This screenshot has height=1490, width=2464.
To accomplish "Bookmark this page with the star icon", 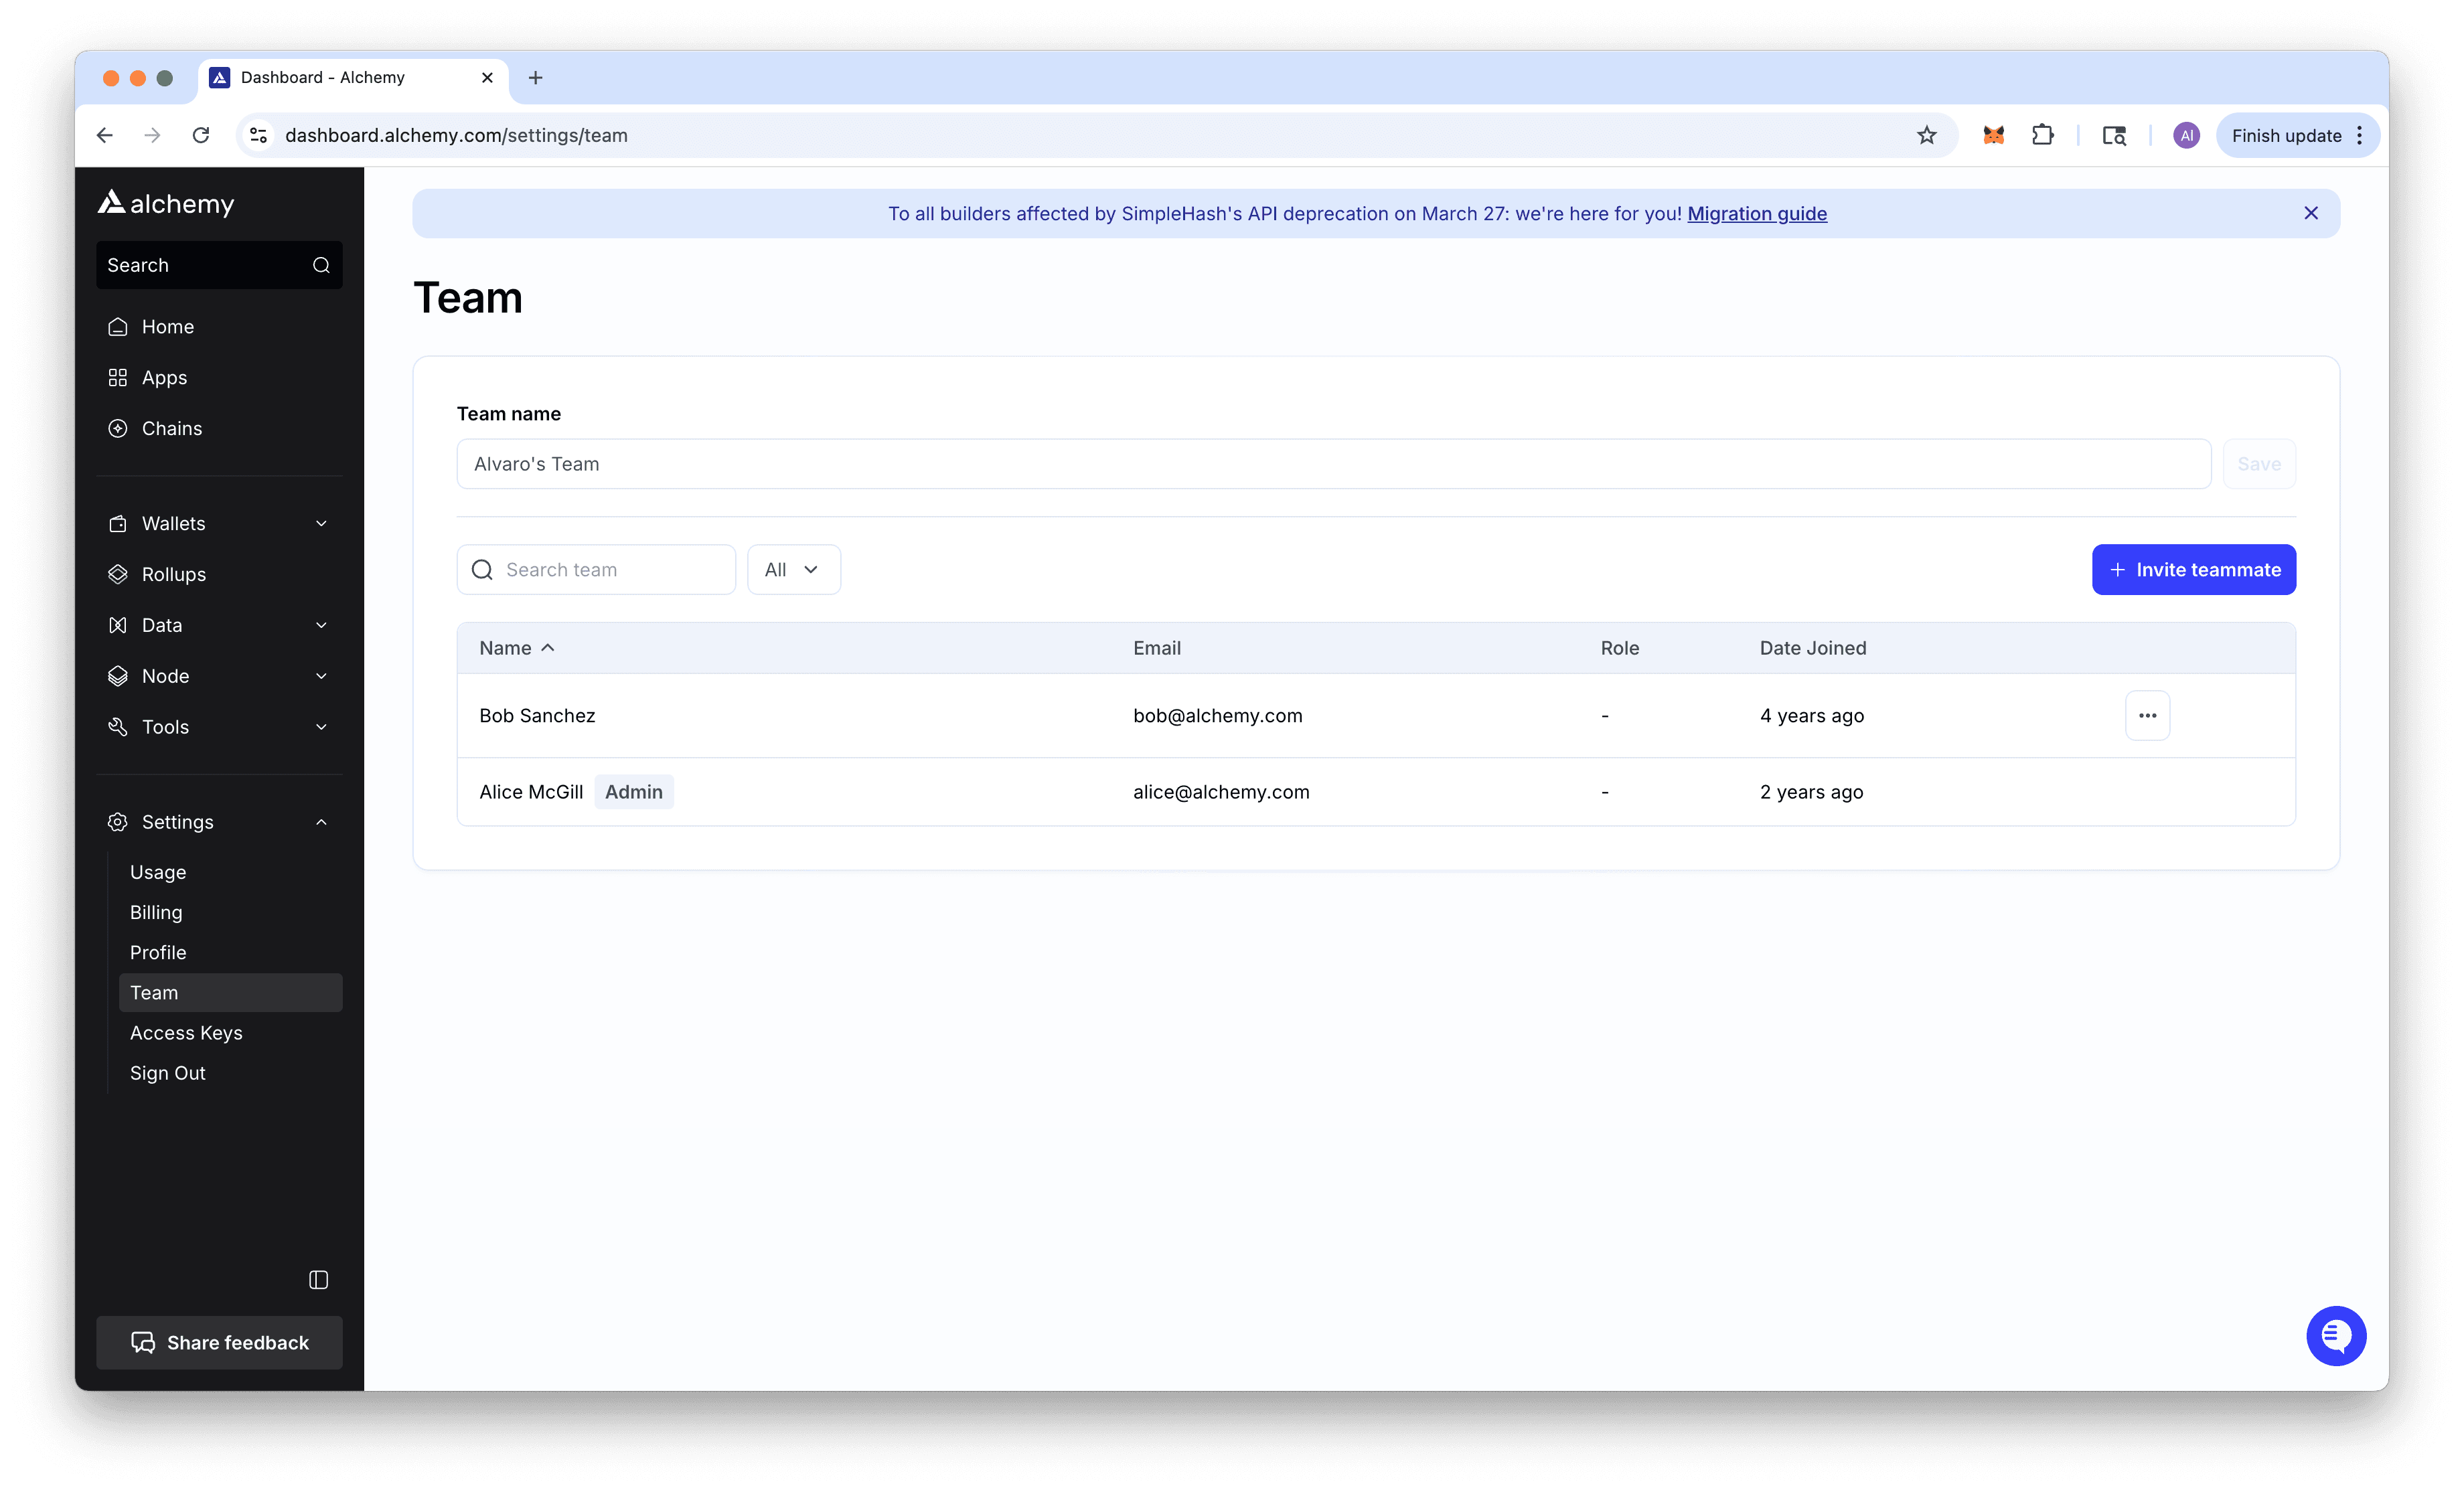I will (x=1926, y=135).
